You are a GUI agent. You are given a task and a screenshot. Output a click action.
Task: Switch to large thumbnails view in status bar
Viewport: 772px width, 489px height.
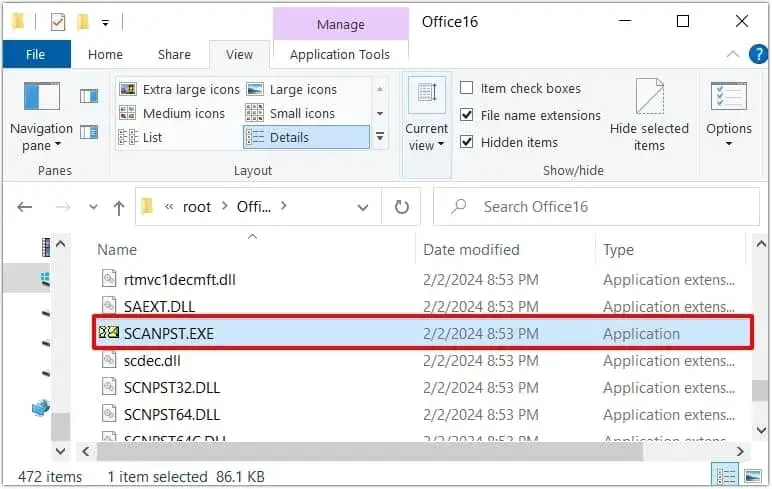coord(753,476)
